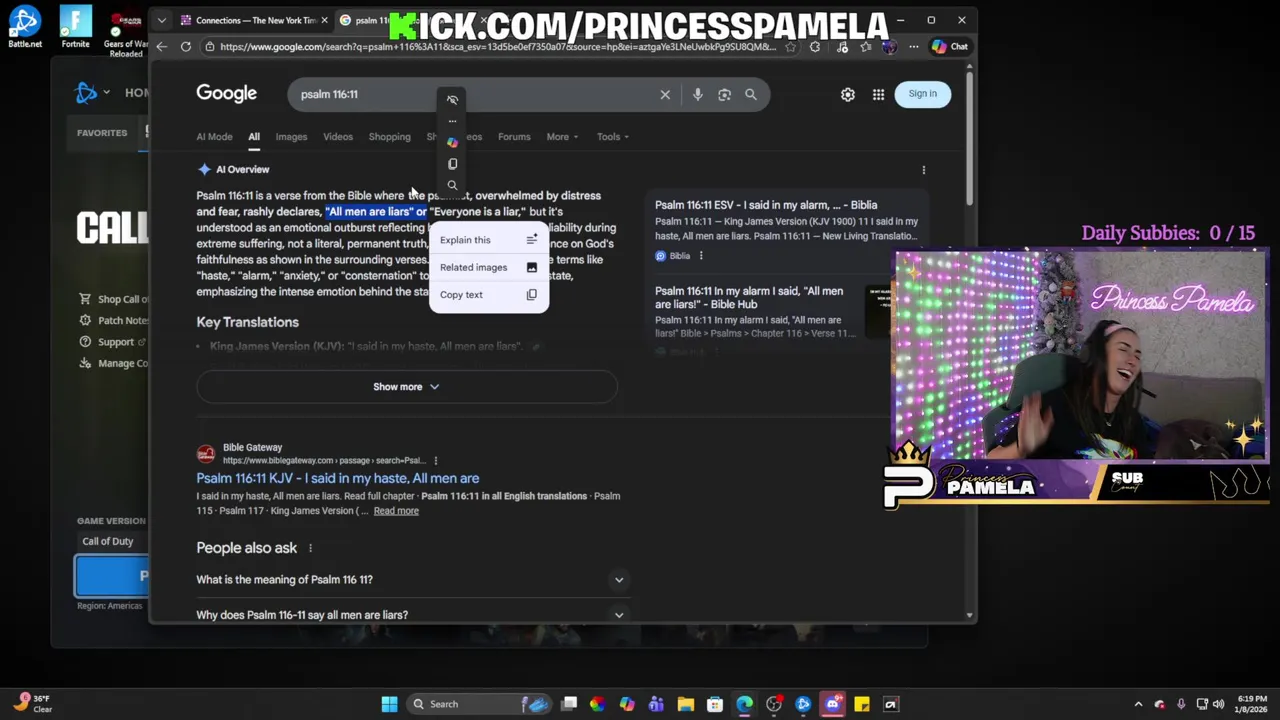Click the search icon in selection mini menu
The image size is (1280, 720).
point(452,185)
